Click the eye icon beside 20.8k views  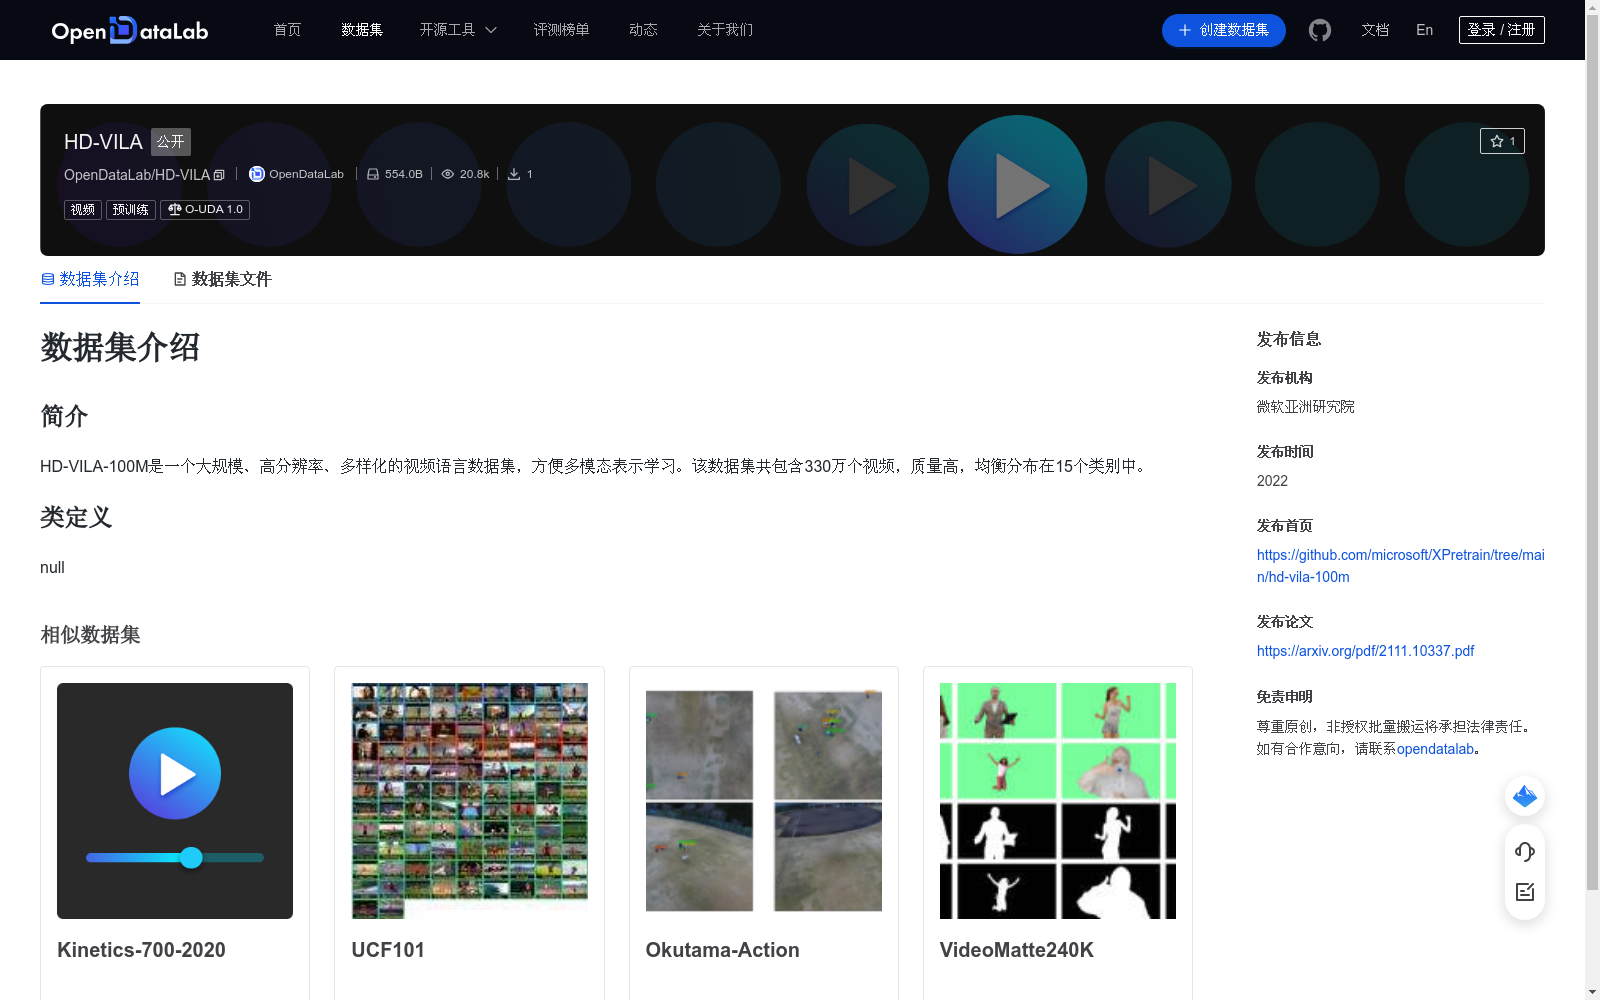coord(448,174)
